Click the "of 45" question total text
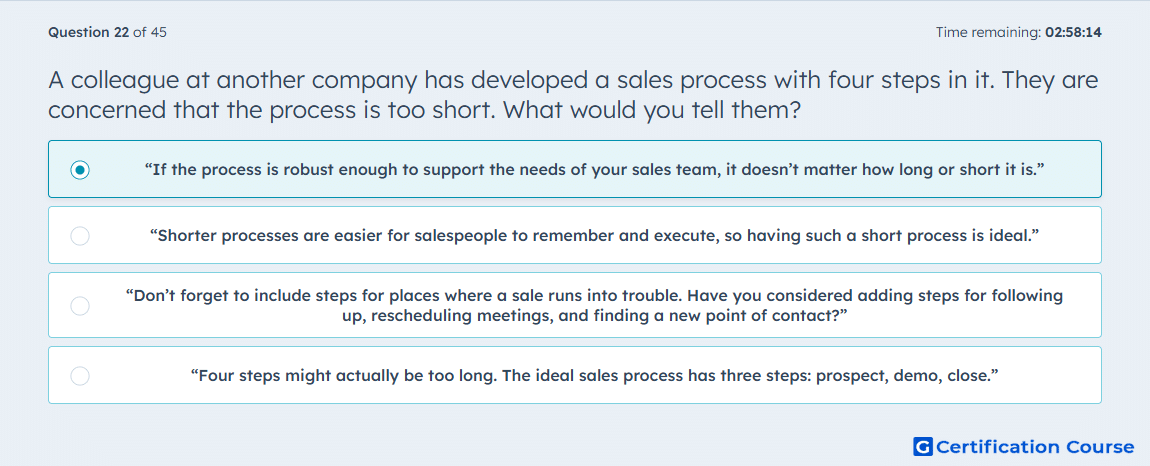The image size is (1150, 466). click(x=150, y=32)
